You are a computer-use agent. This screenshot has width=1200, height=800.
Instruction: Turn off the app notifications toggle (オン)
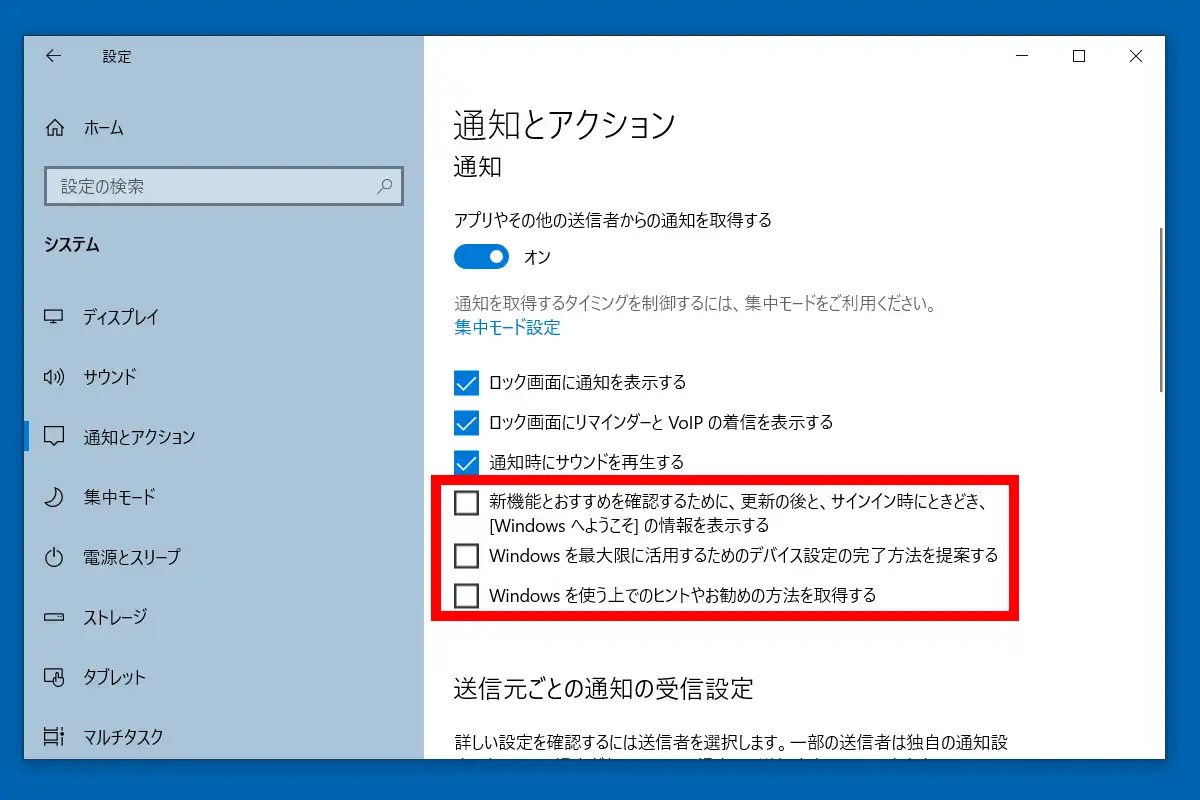(x=482, y=257)
